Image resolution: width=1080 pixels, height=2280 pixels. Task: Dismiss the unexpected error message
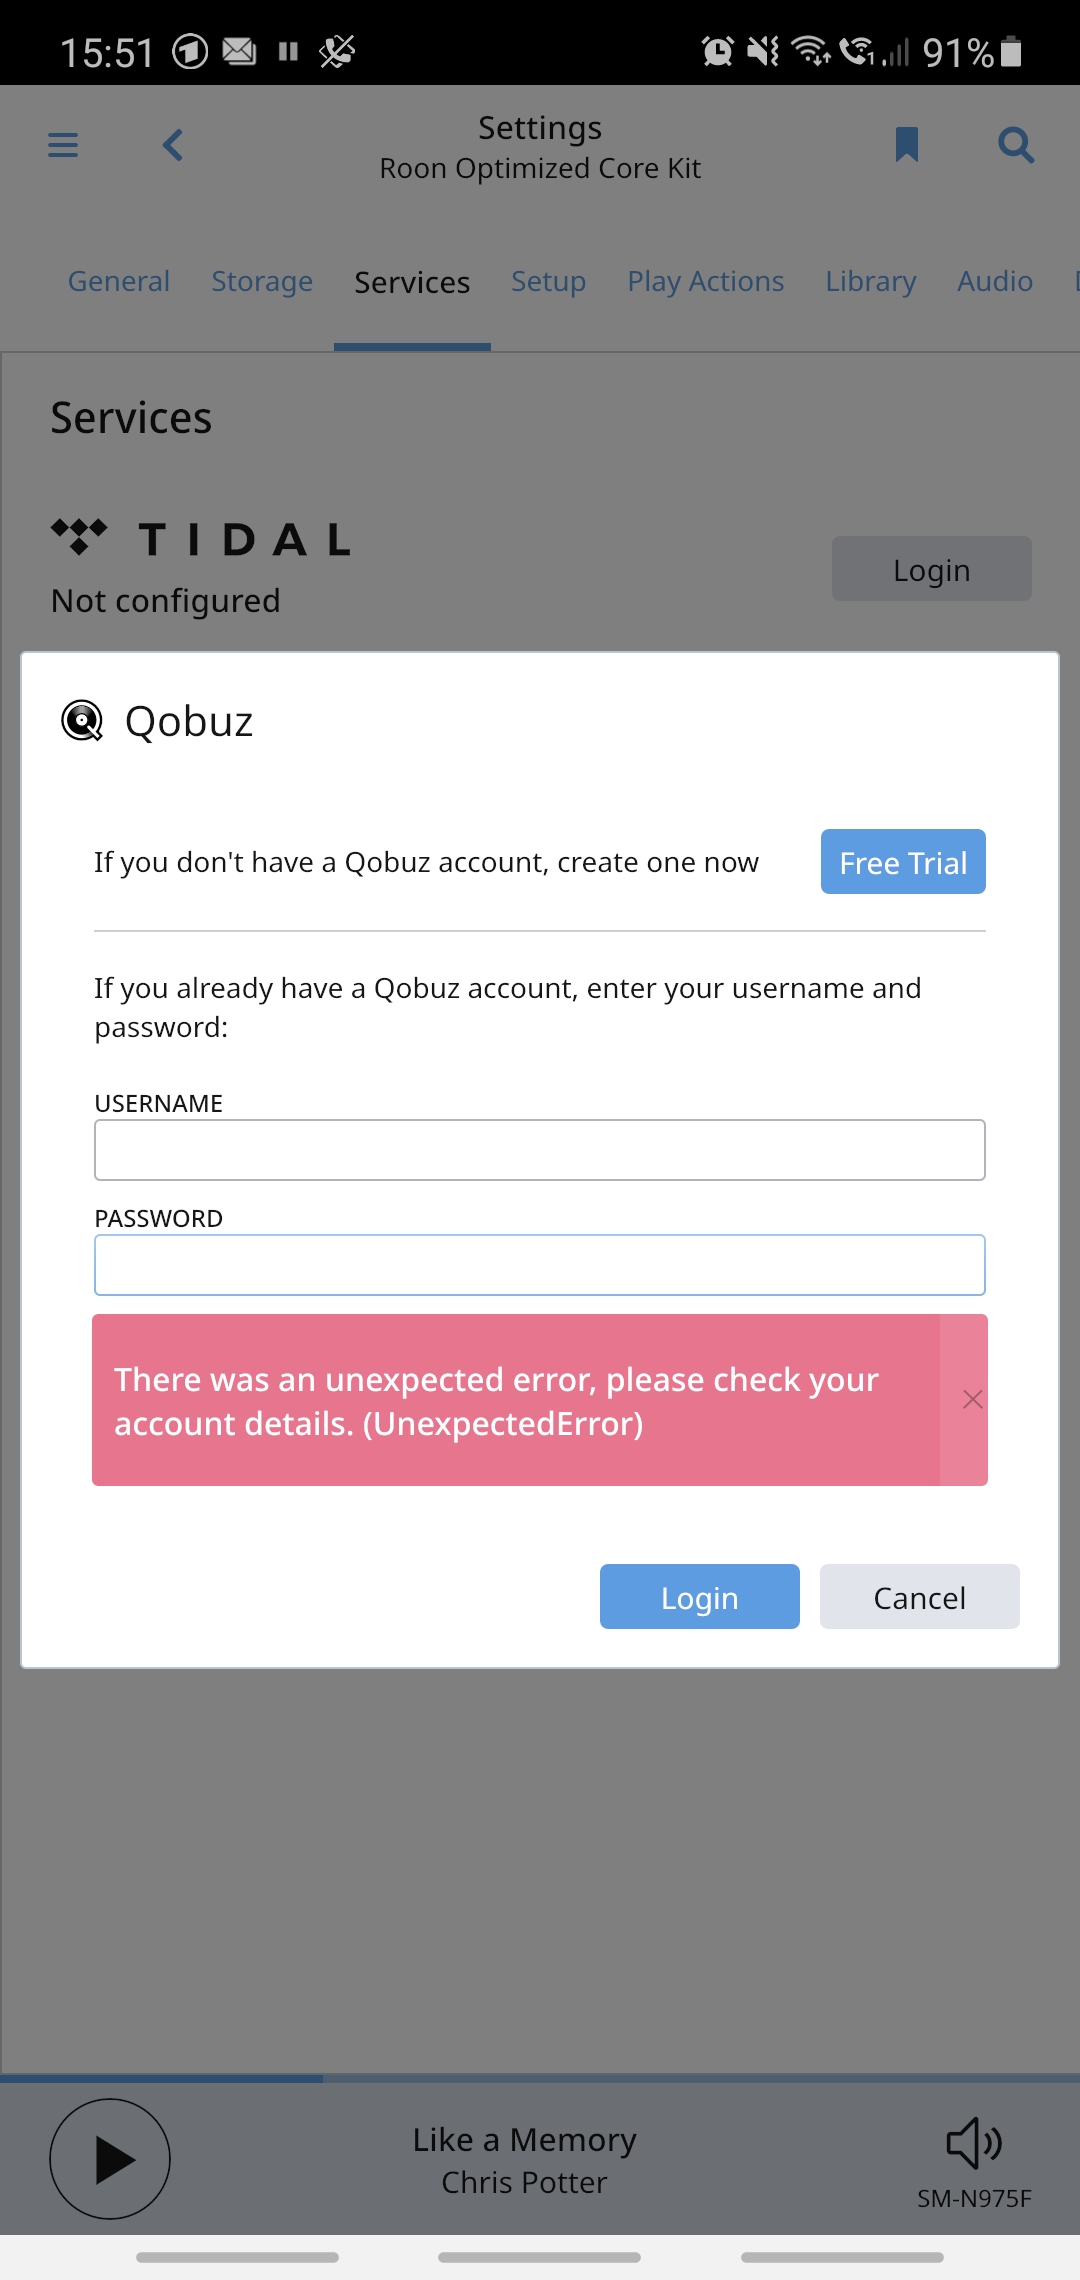pyautogui.click(x=973, y=1399)
